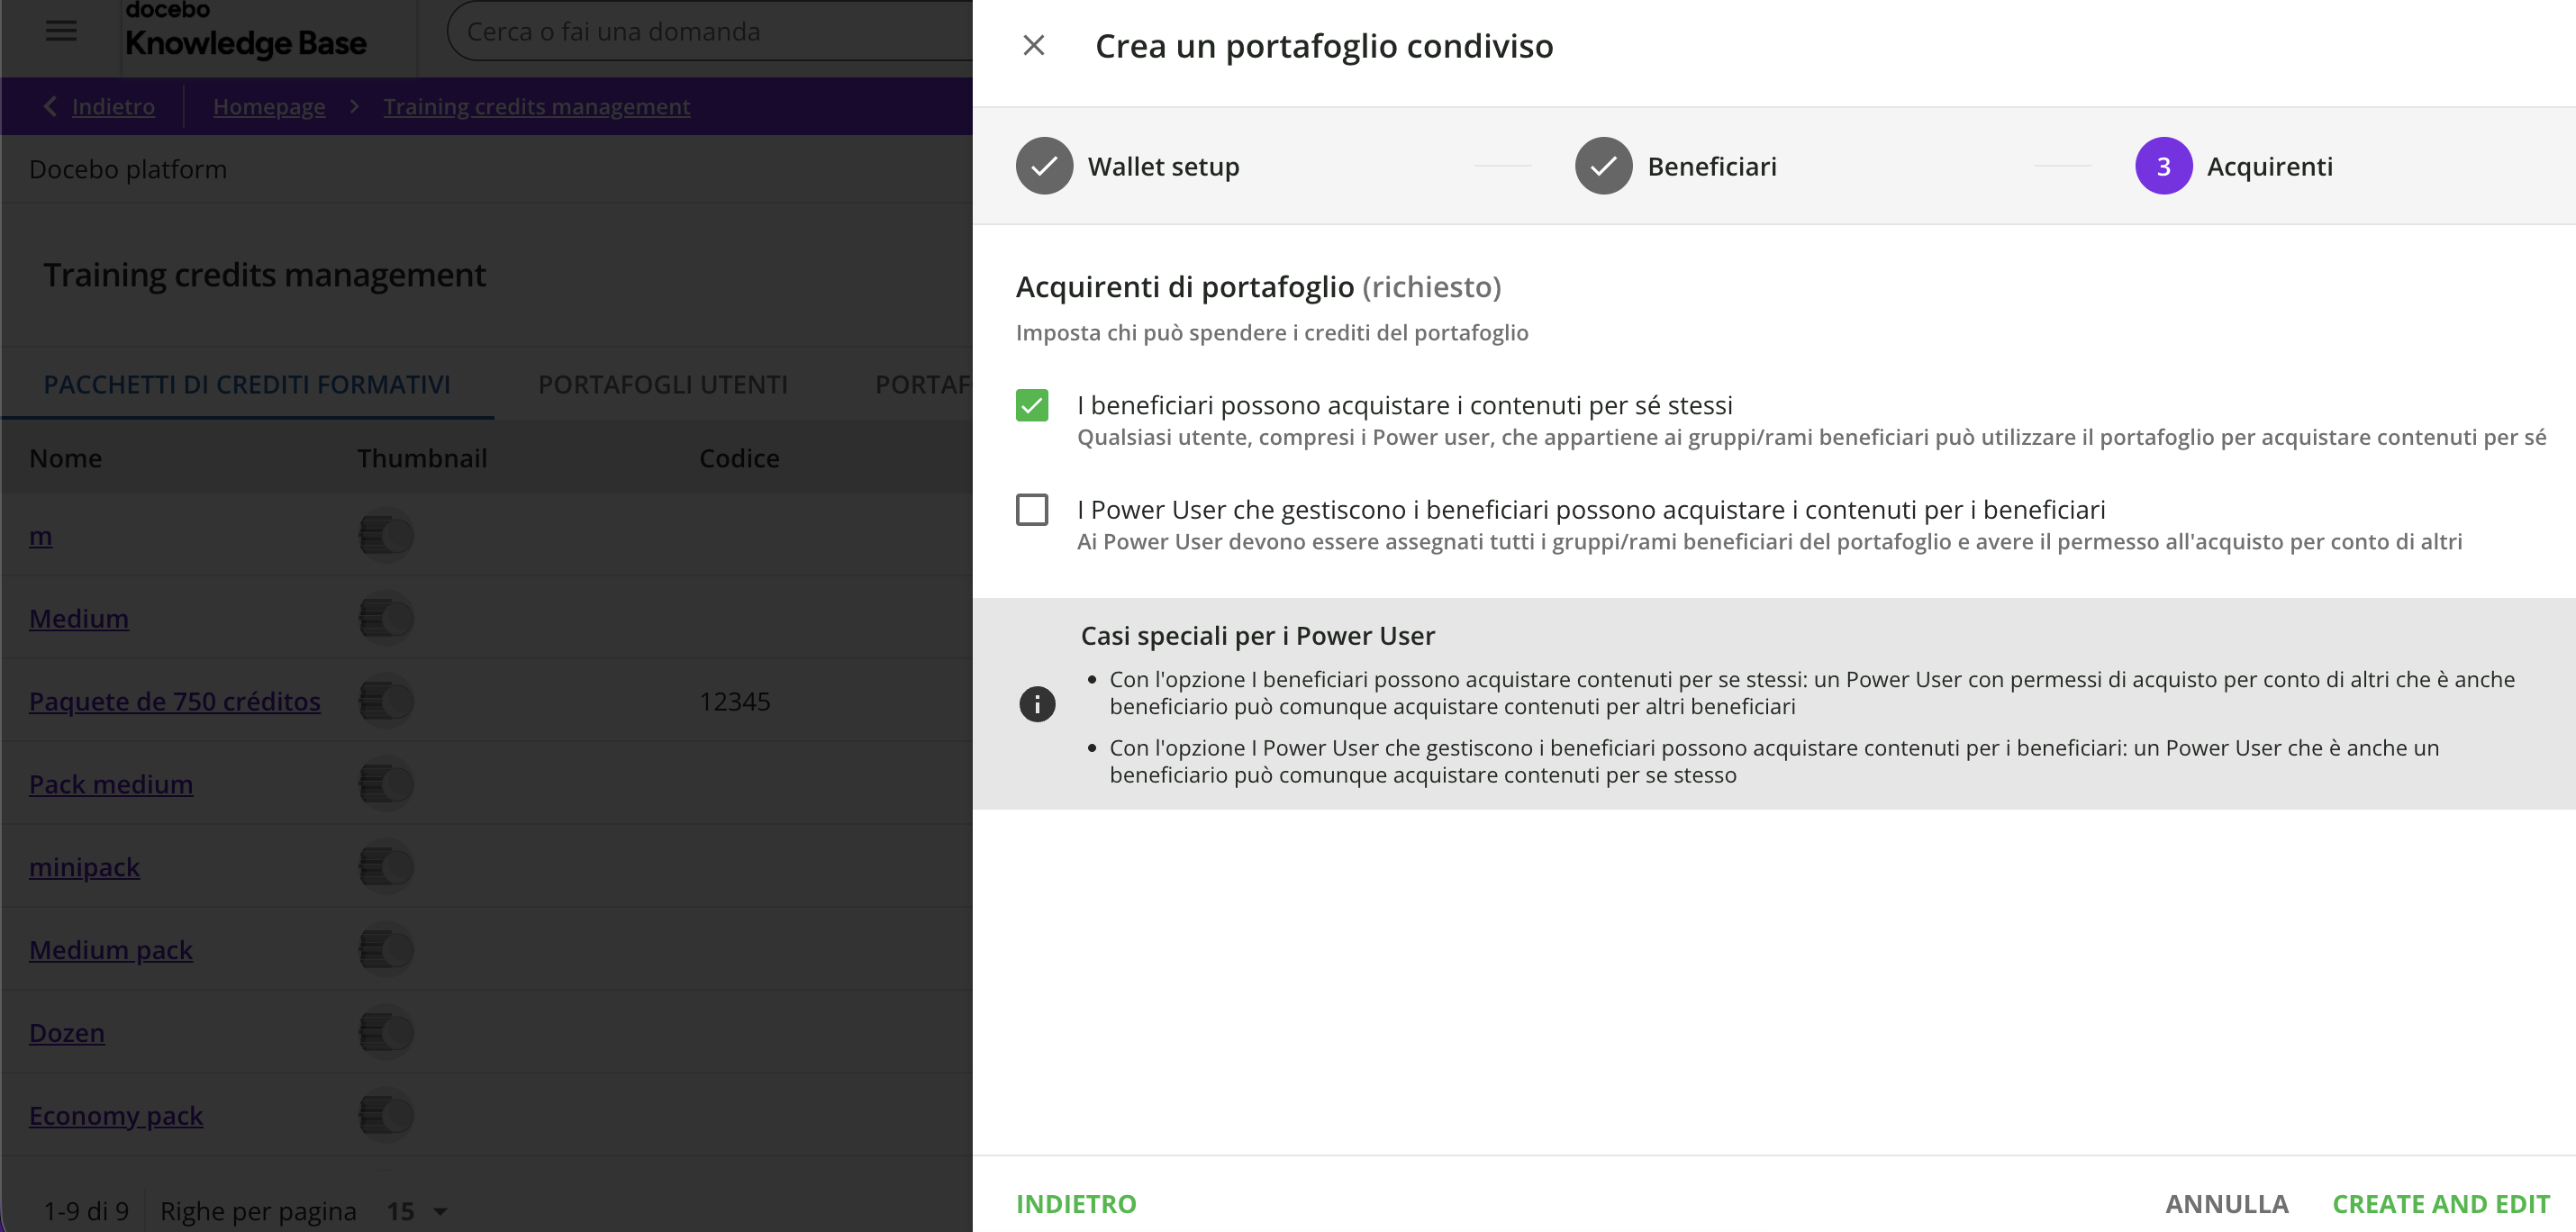This screenshot has width=2576, height=1232.
Task: Click the Annulla button
Action: (2226, 1203)
